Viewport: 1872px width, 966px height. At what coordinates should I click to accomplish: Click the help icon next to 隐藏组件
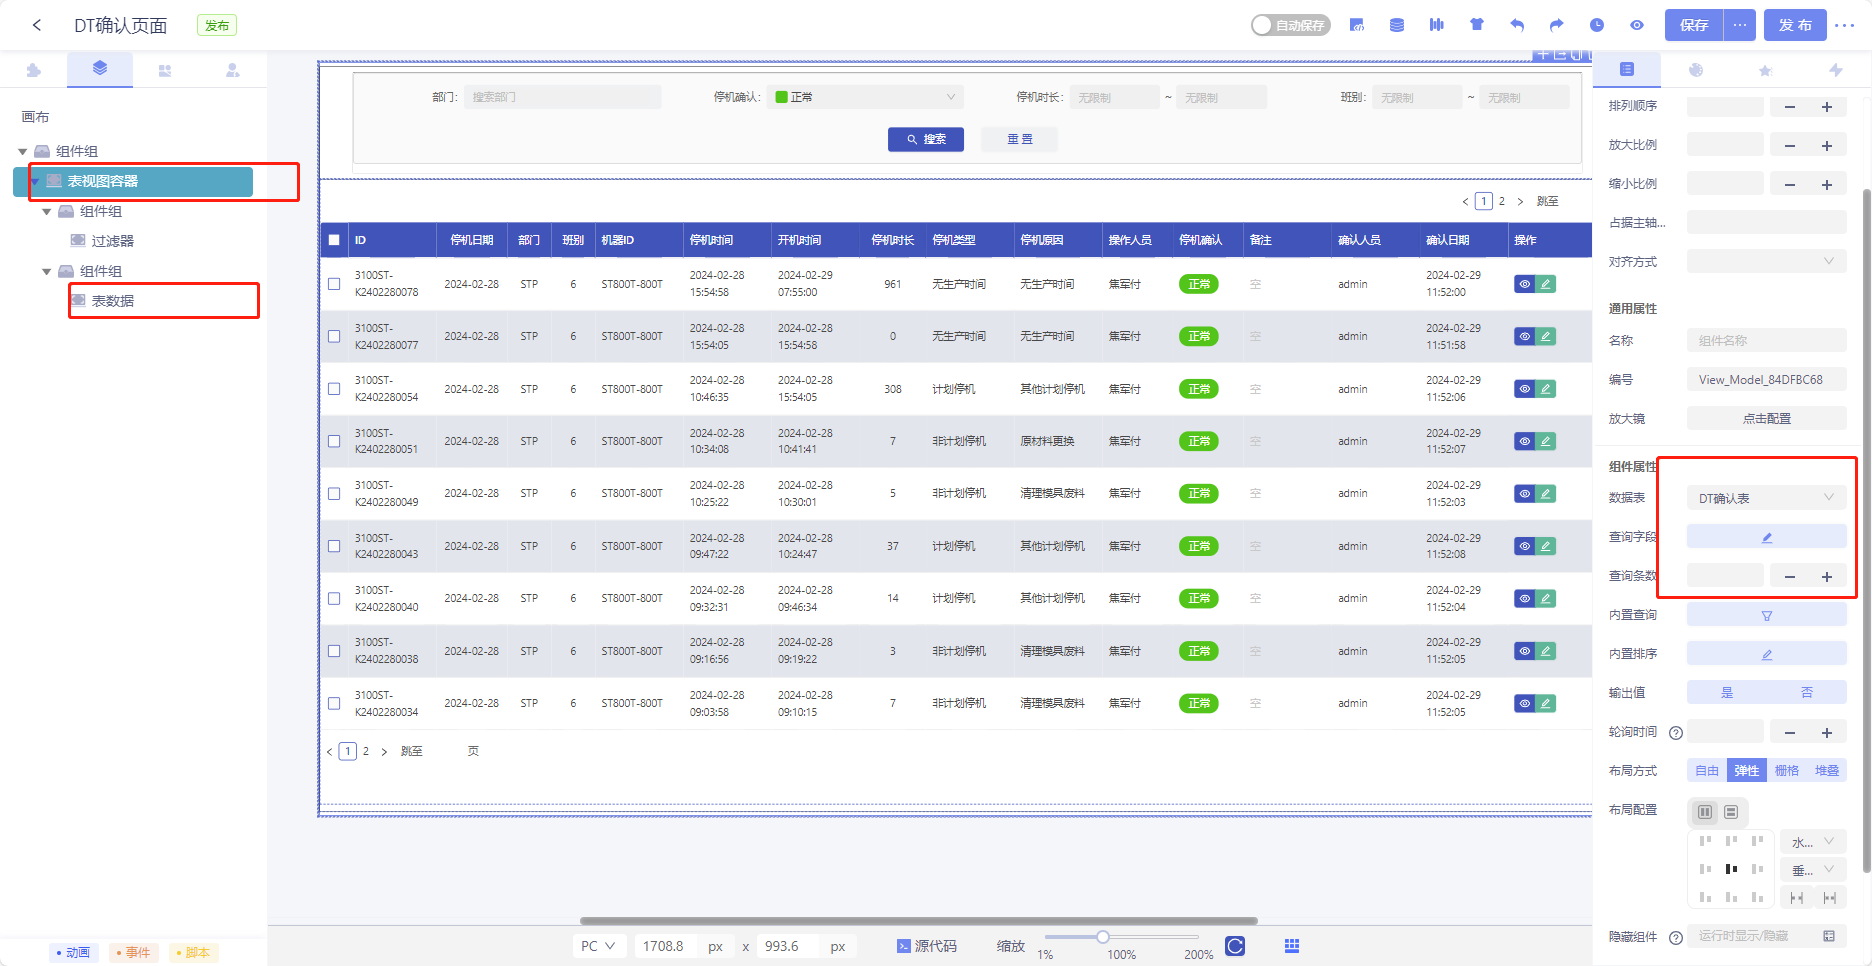[x=1677, y=937]
